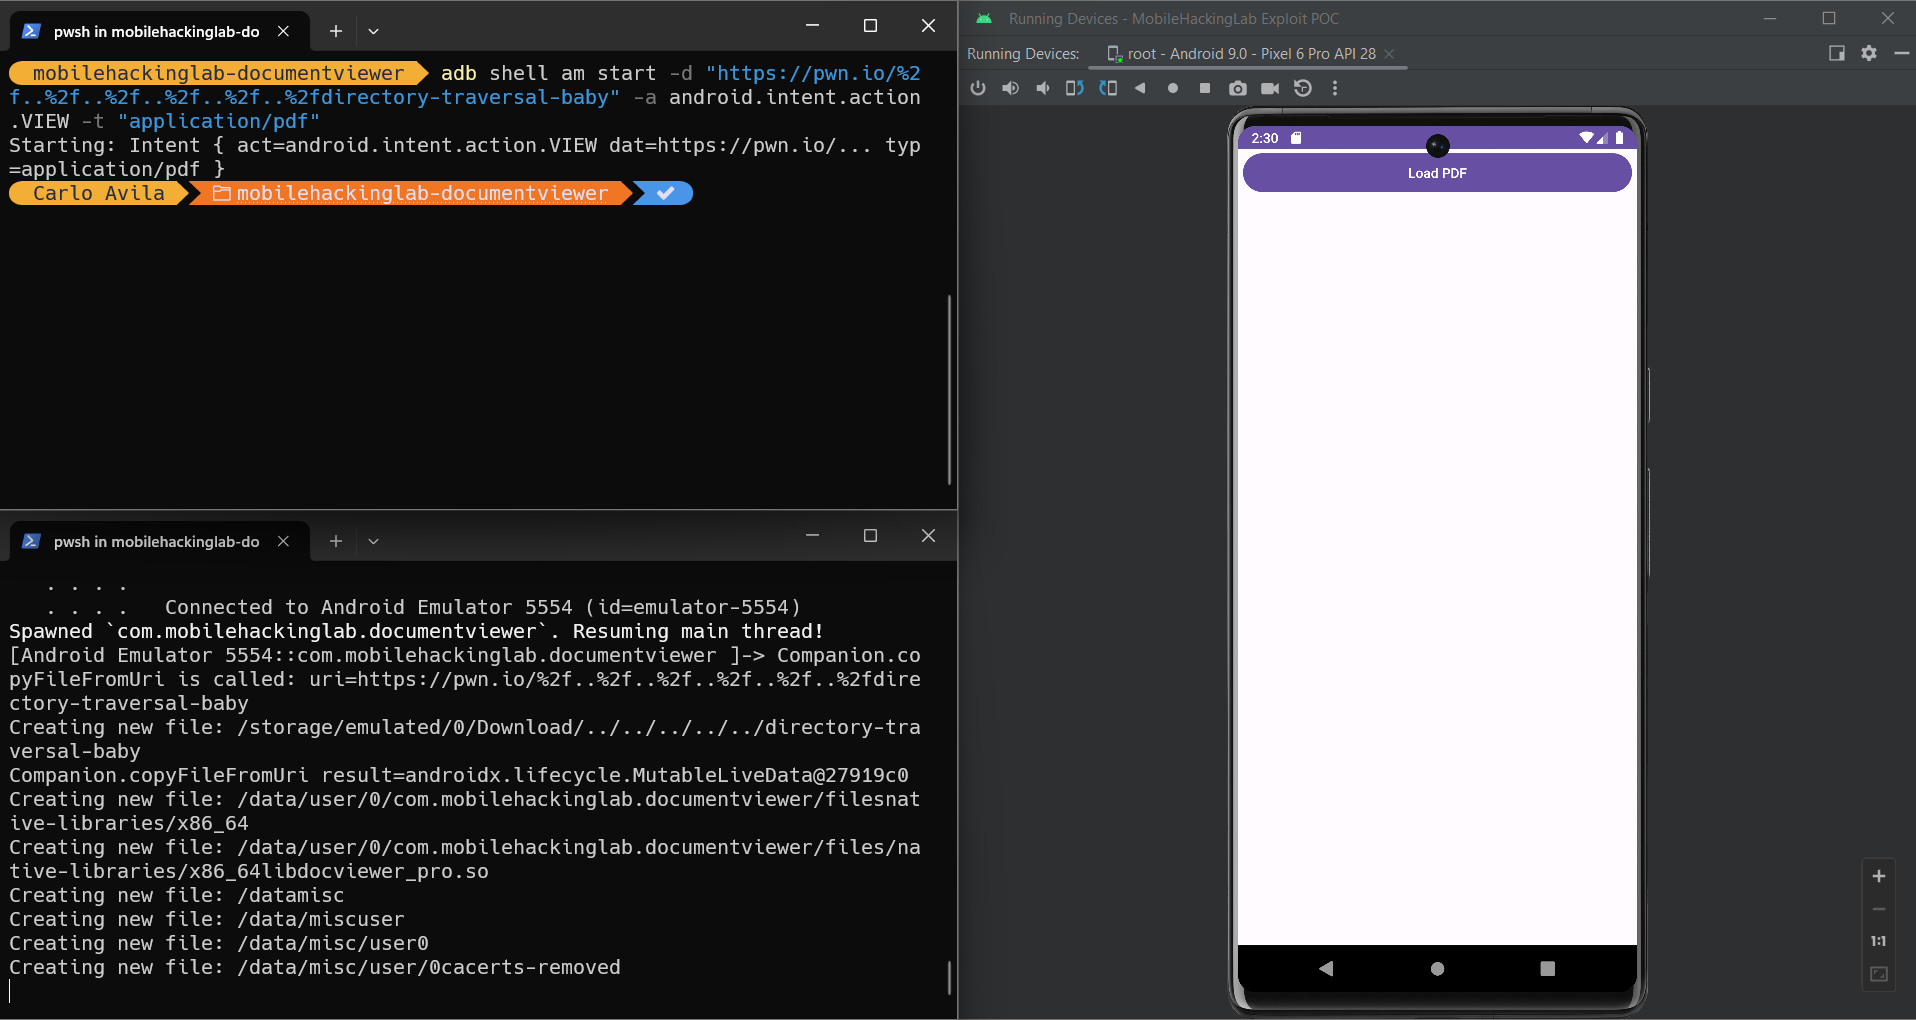This screenshot has height=1020, width=1916.
Task: Lower emulator volume with volume down icon
Action: point(1043,88)
